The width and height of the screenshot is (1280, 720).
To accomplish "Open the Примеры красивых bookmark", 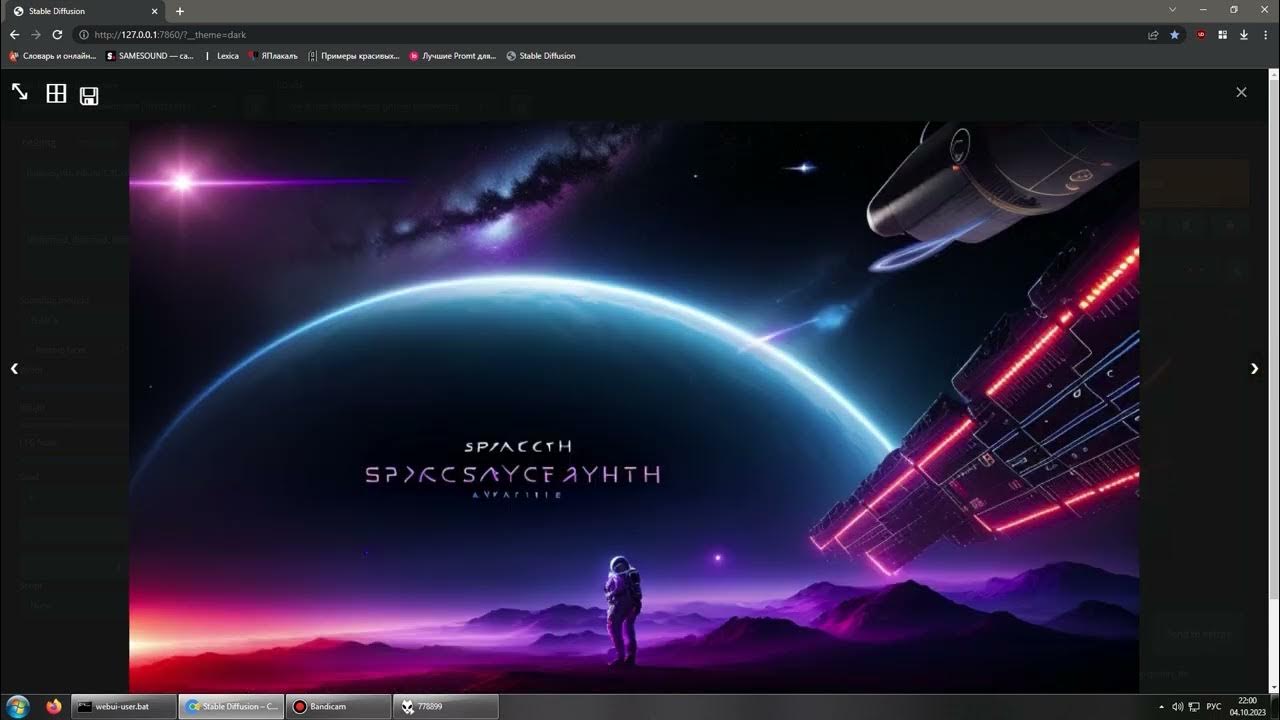I will click(354, 56).
